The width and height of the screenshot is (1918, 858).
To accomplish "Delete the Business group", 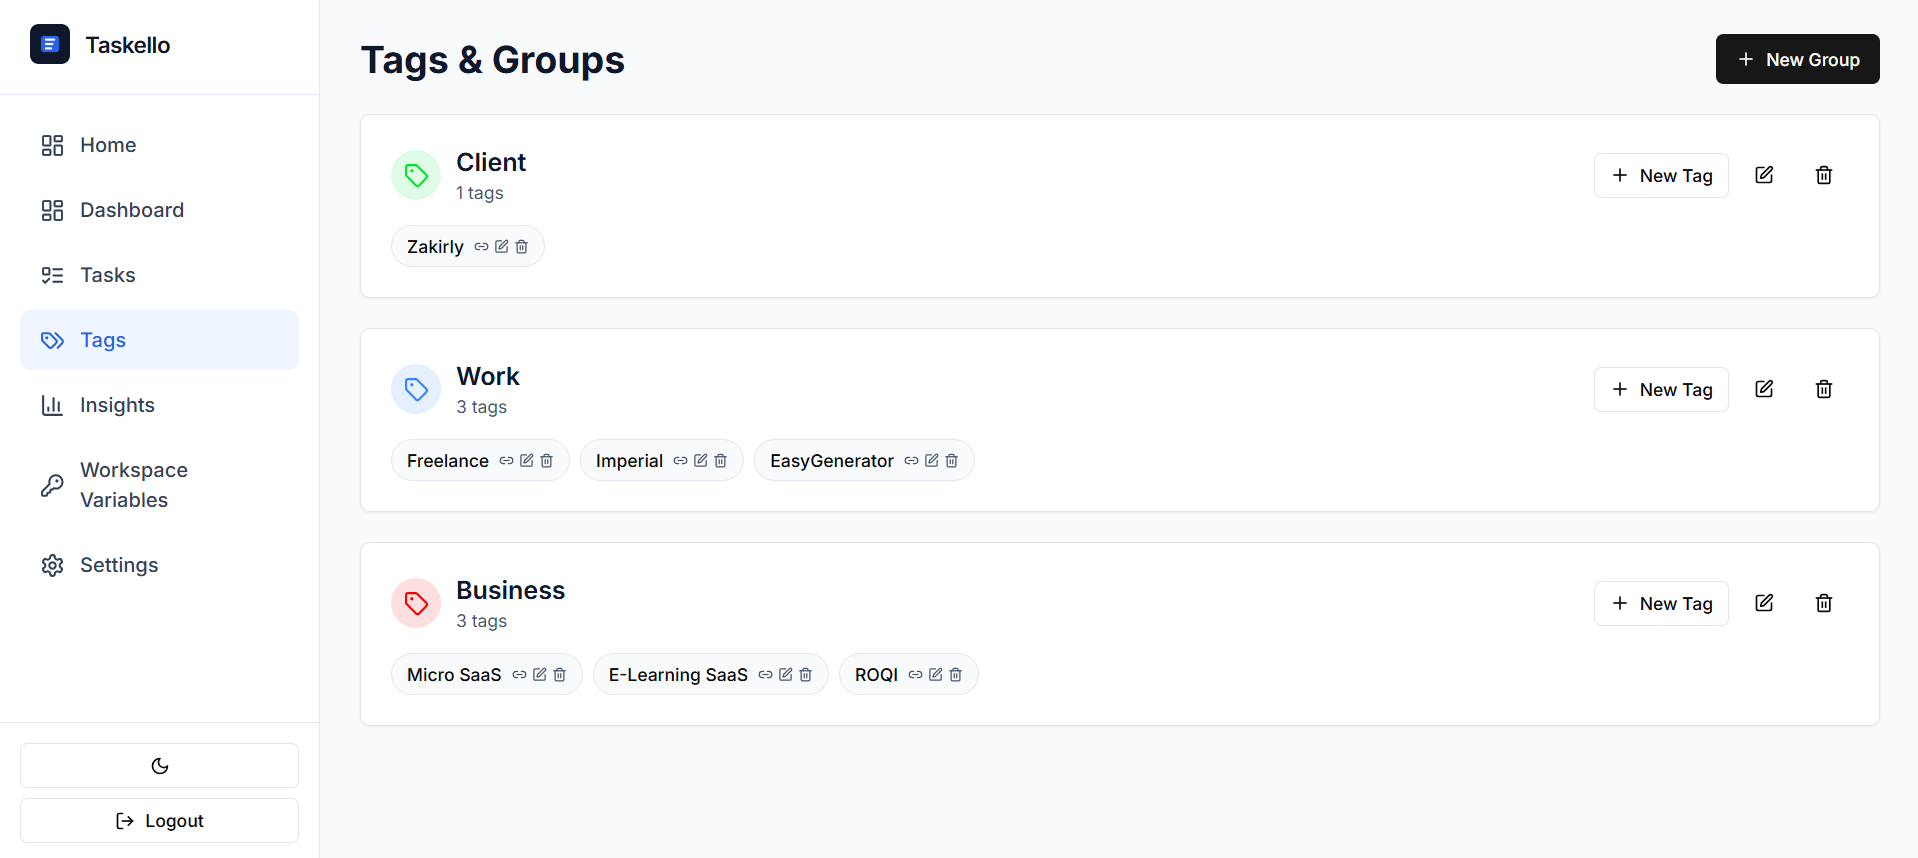I will tap(1824, 603).
